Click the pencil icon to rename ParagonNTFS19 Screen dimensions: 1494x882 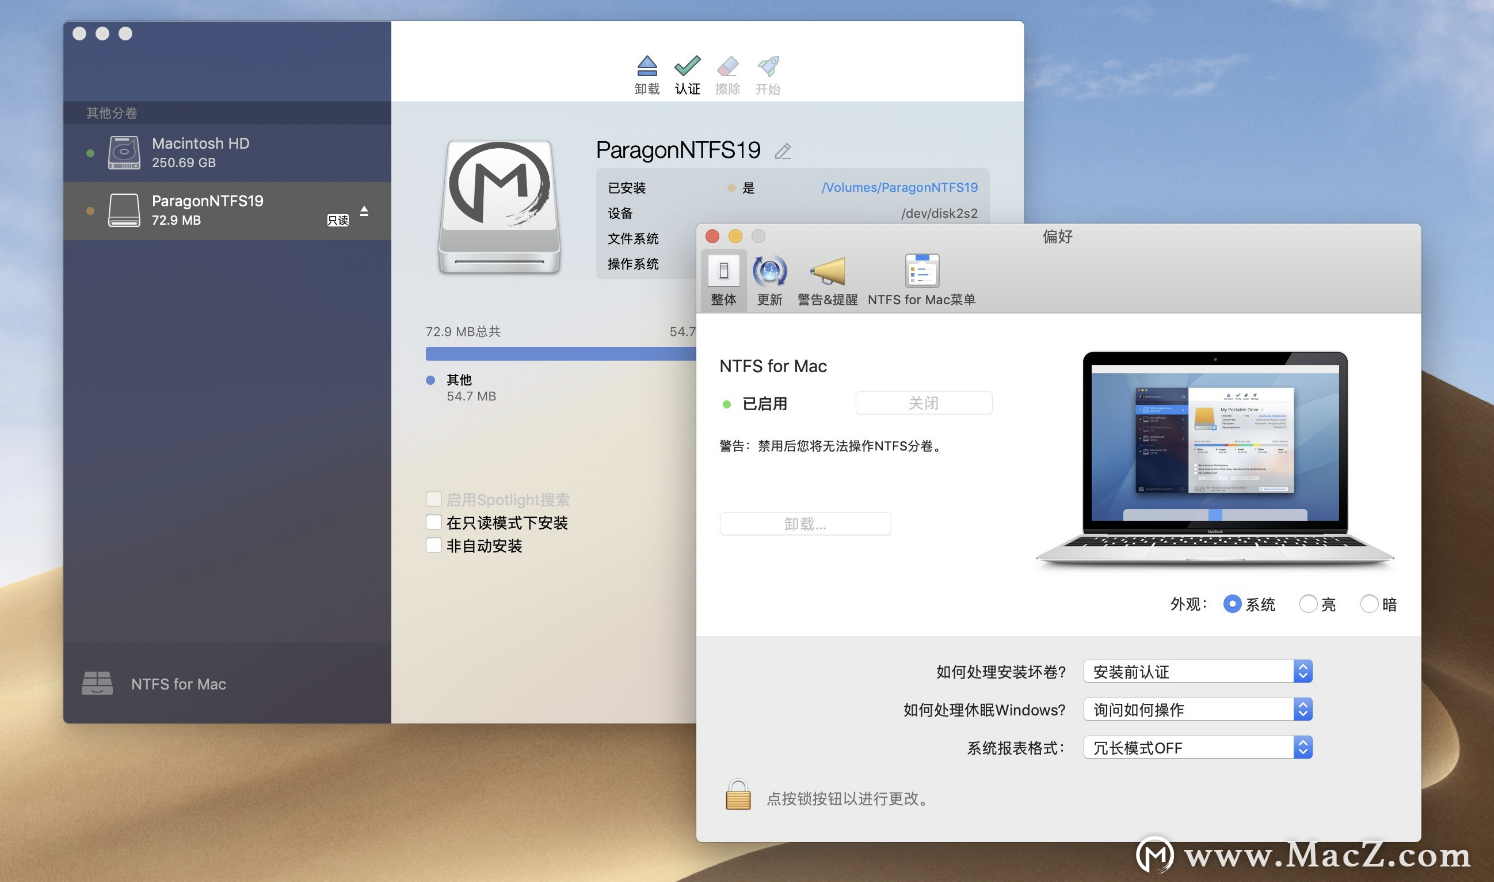click(x=783, y=151)
